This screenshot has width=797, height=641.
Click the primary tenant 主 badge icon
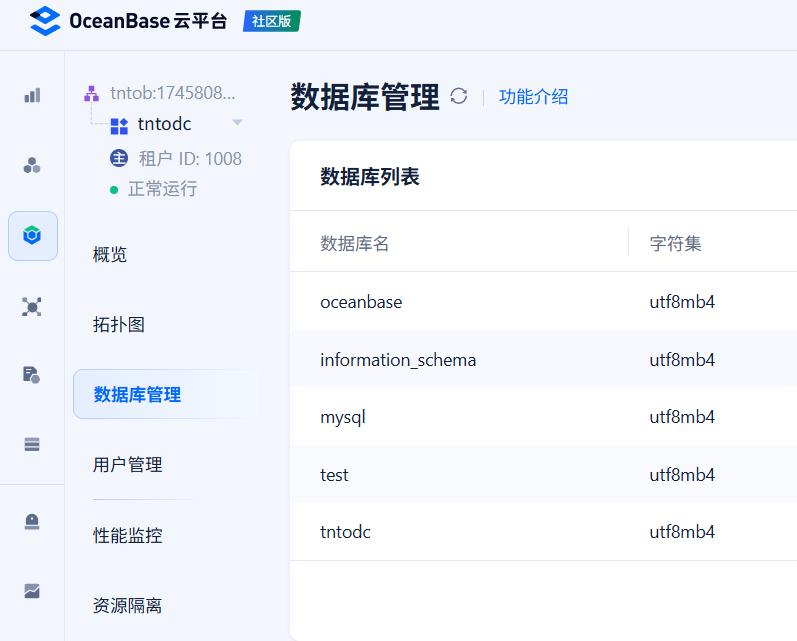click(x=119, y=158)
